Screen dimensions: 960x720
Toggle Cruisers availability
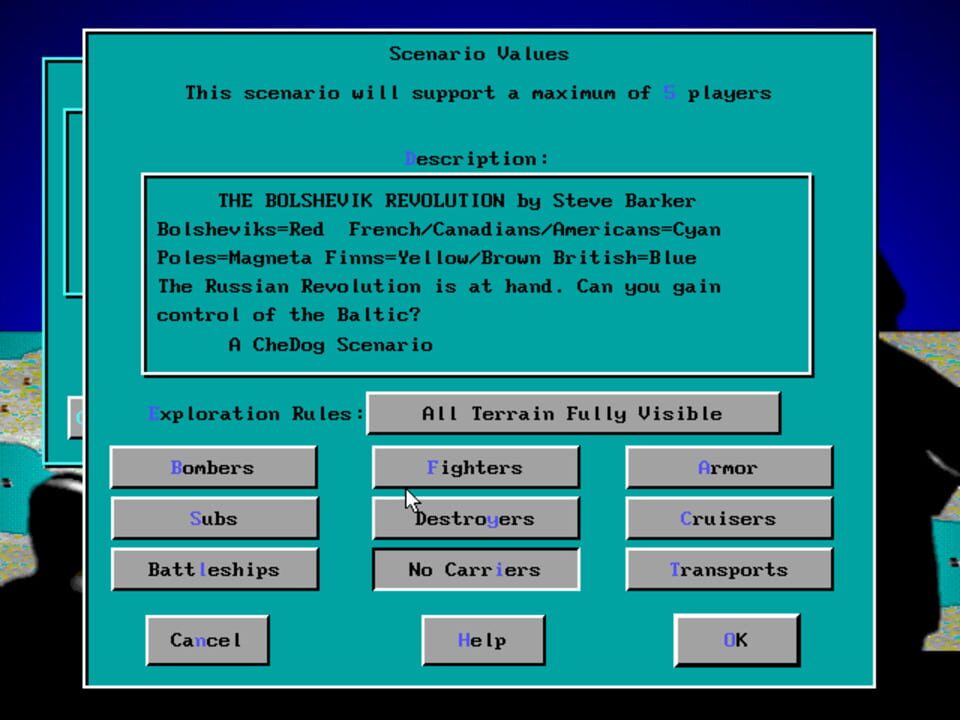click(728, 518)
